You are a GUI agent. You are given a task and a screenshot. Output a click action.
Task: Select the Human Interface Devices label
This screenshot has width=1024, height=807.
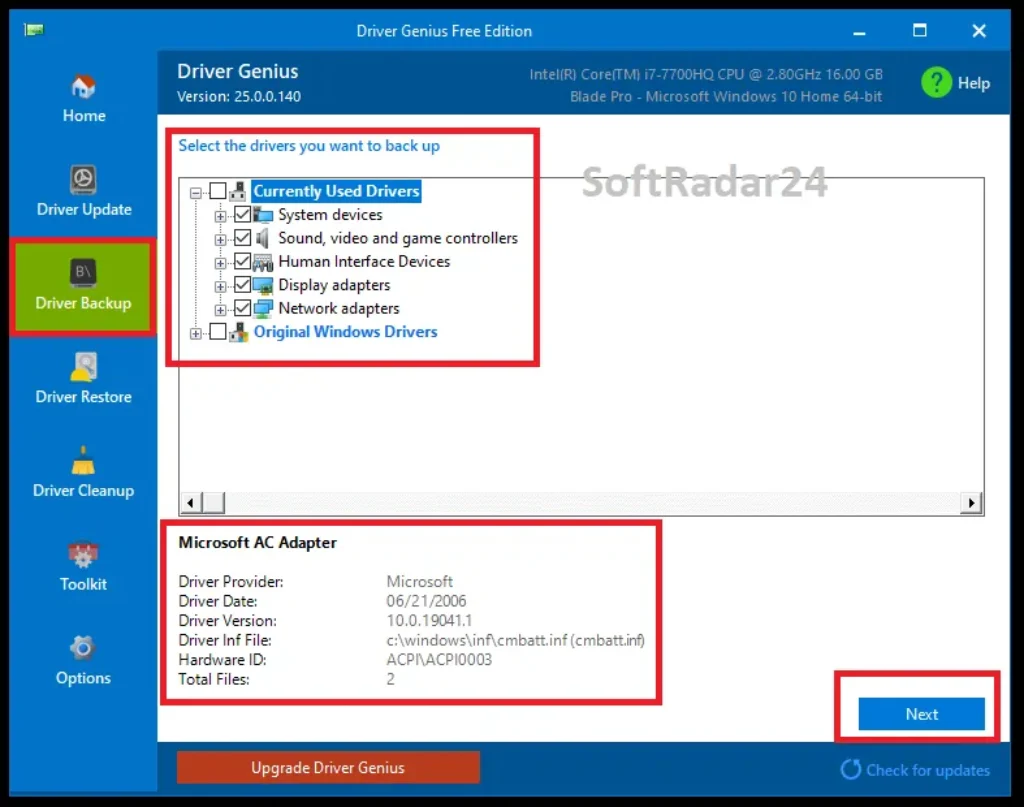pos(364,261)
